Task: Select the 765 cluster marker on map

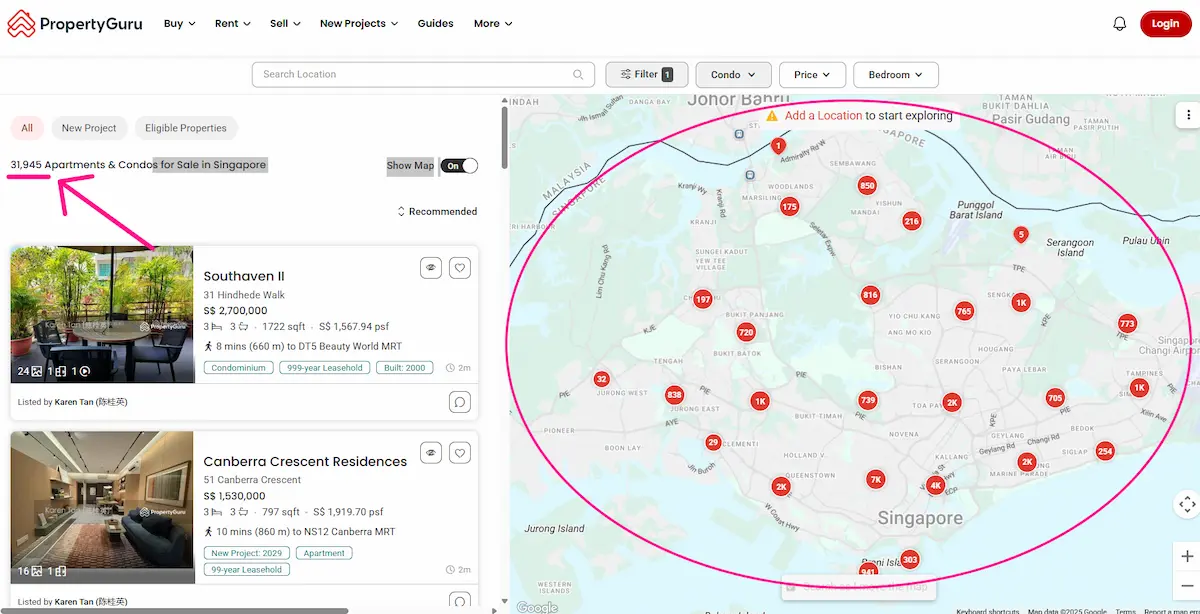Action: click(x=964, y=311)
